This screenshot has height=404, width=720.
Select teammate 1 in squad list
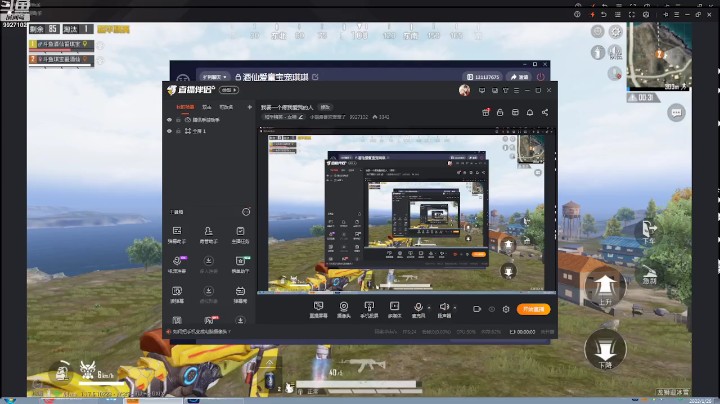(x=61, y=45)
